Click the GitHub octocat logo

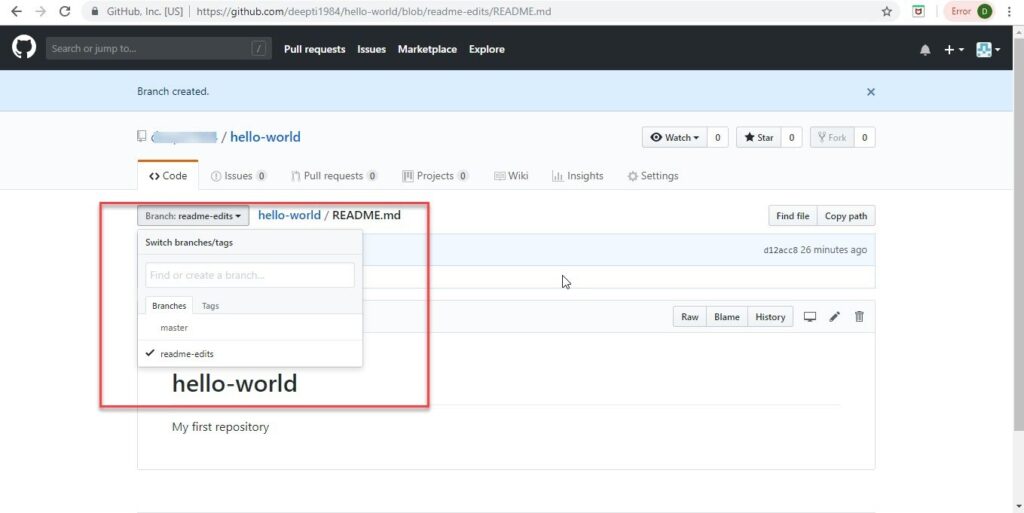24,48
